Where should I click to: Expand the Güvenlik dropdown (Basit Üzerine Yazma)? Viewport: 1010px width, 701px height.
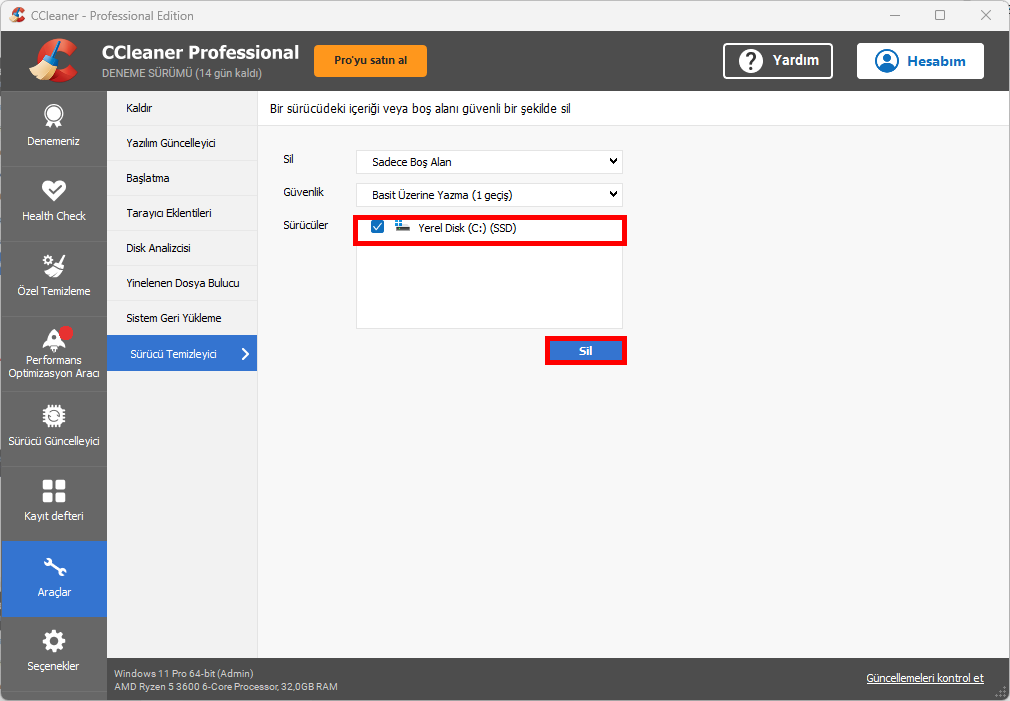489,194
